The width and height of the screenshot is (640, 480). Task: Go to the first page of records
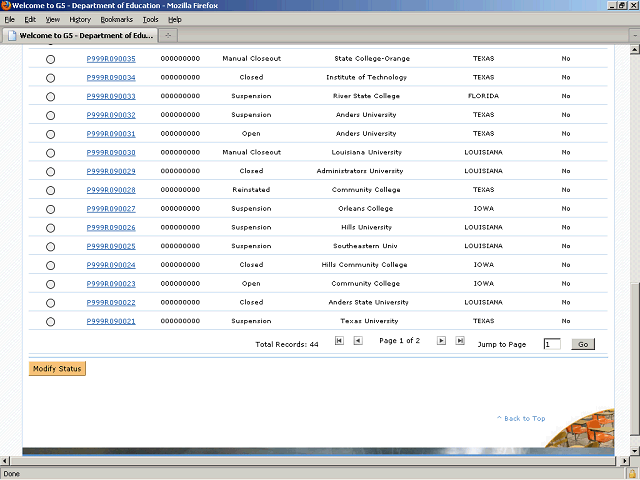(339, 341)
